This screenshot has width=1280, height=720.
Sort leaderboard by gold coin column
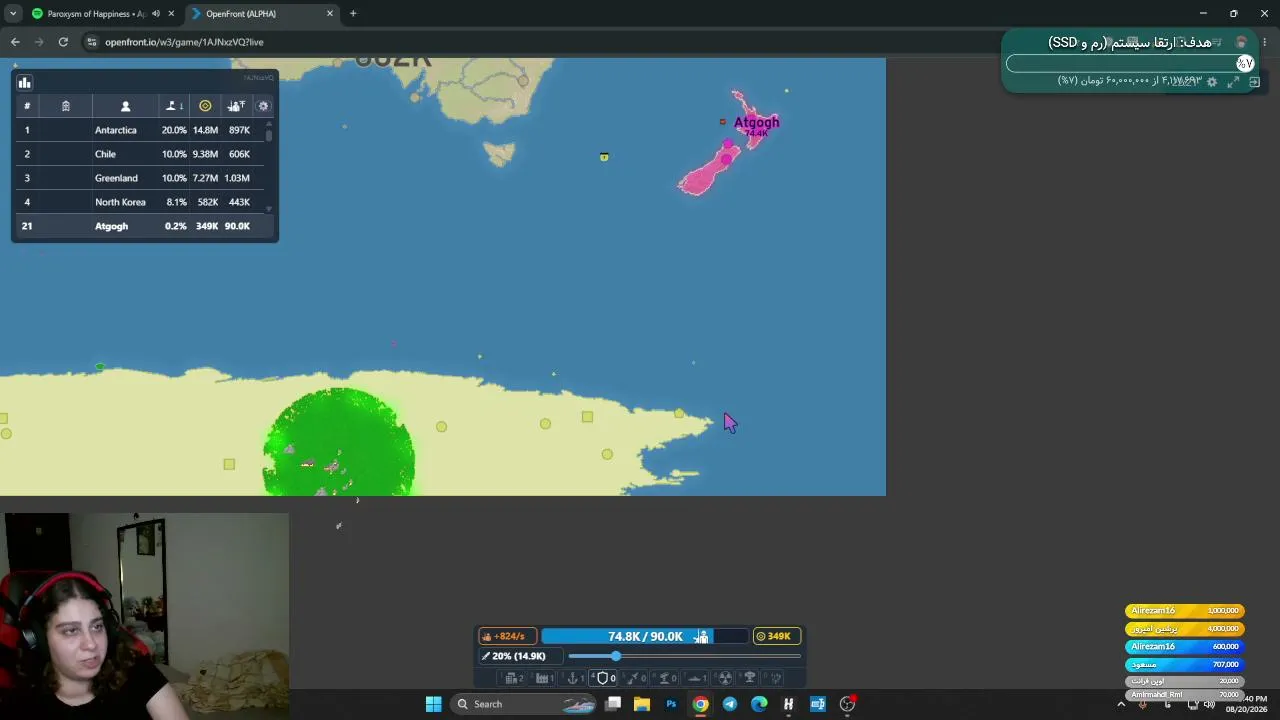(x=205, y=106)
